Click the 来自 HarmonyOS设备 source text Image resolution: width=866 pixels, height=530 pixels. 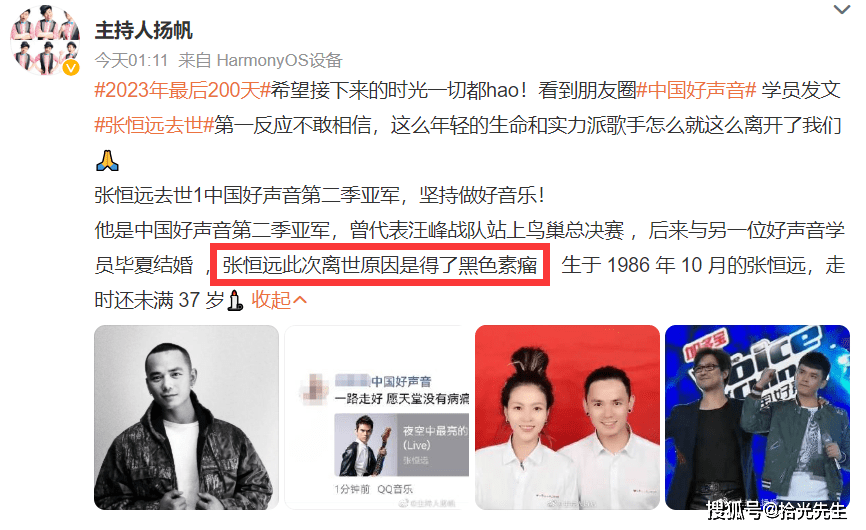point(260,60)
